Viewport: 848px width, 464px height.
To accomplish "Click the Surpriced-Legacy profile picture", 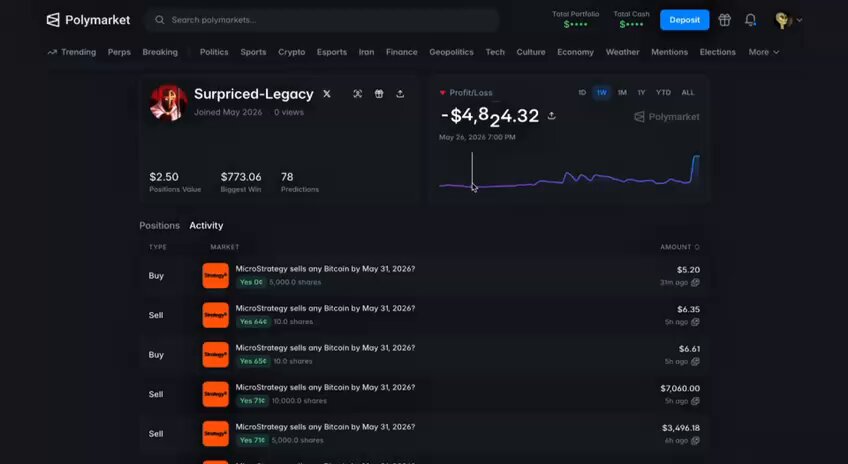I will click(168, 102).
